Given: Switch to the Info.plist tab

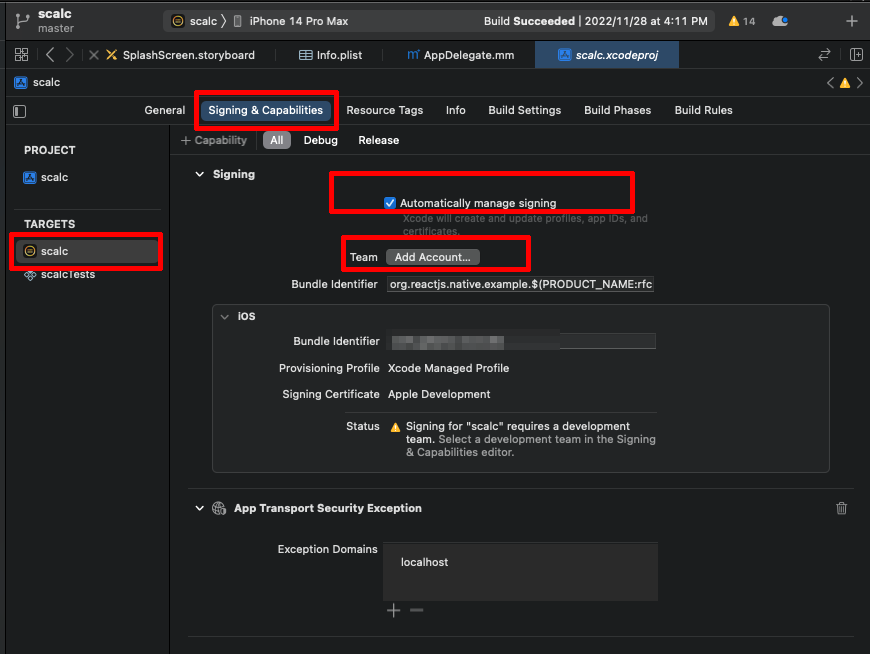Looking at the screenshot, I should pos(330,55).
